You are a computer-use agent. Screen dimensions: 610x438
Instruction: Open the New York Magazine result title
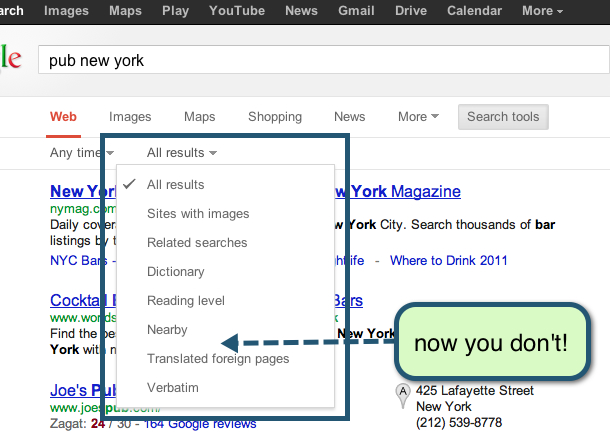click(x=398, y=191)
